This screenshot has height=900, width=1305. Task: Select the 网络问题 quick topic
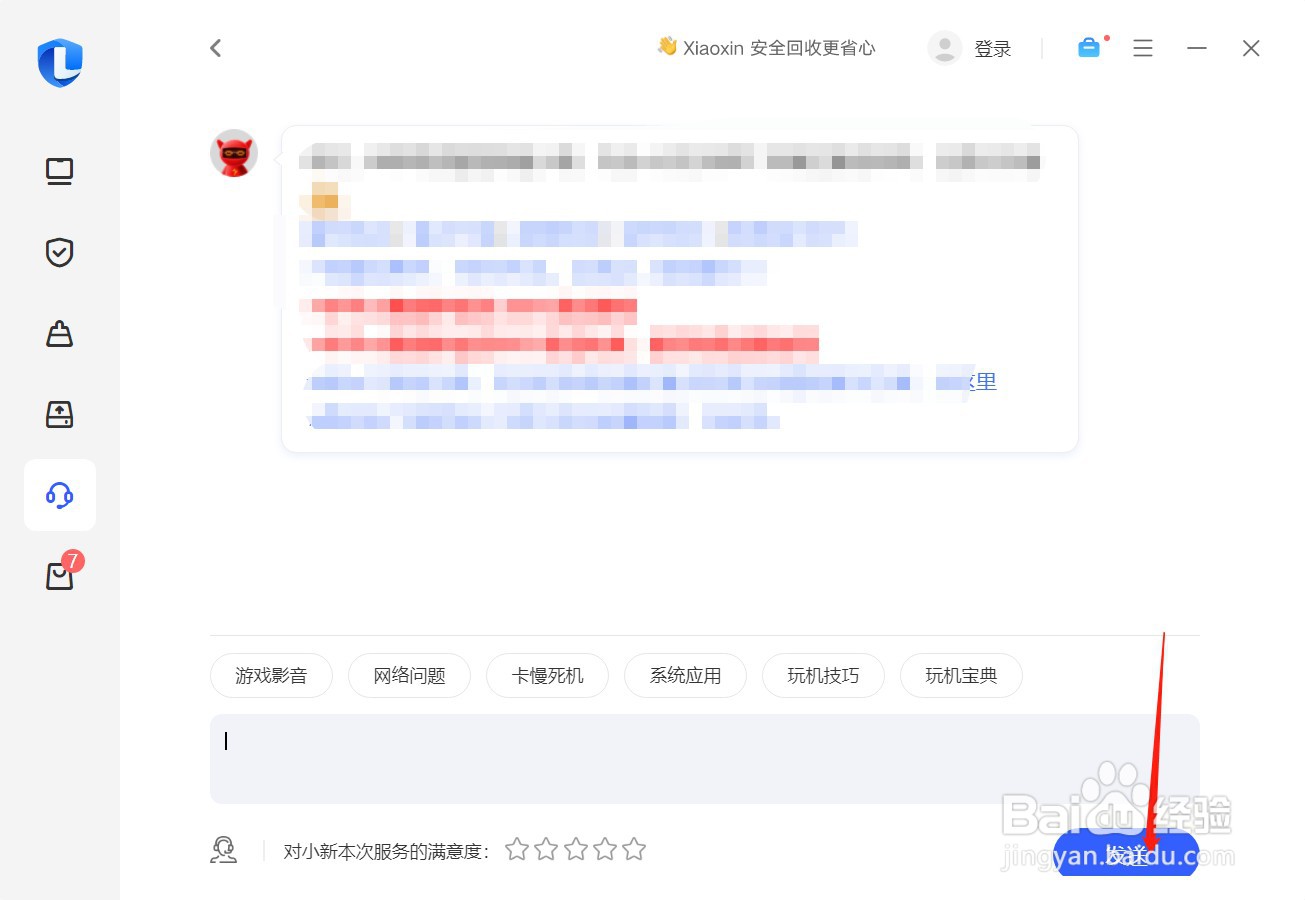coord(409,675)
